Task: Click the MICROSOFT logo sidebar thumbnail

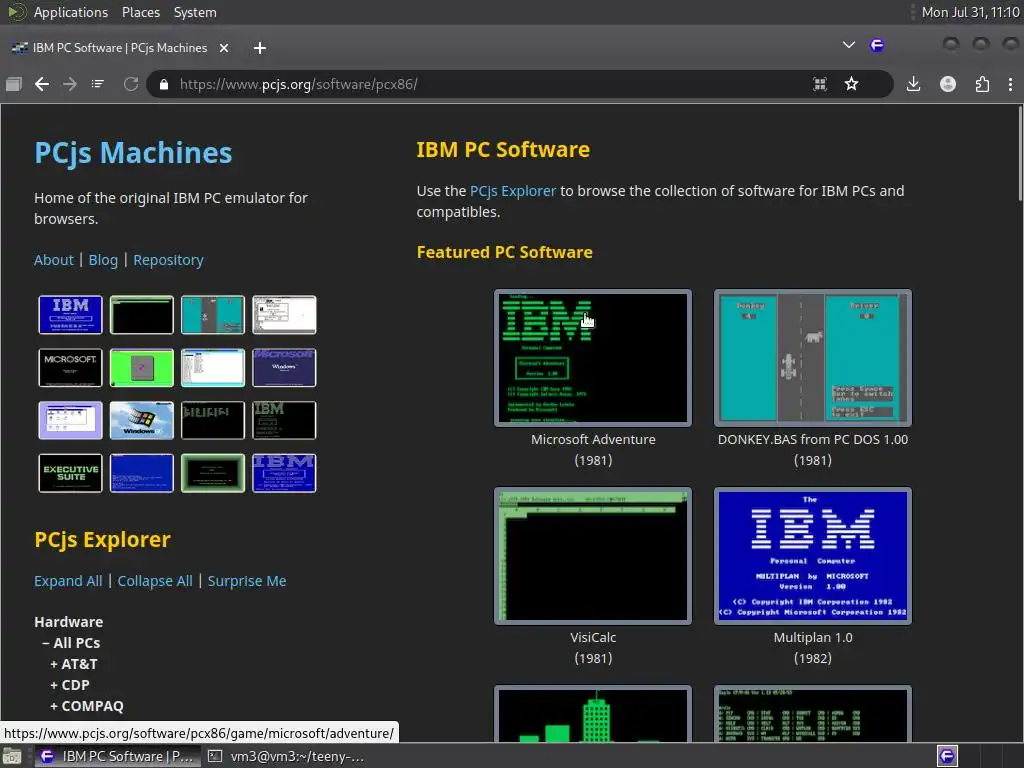Action: 71,367
